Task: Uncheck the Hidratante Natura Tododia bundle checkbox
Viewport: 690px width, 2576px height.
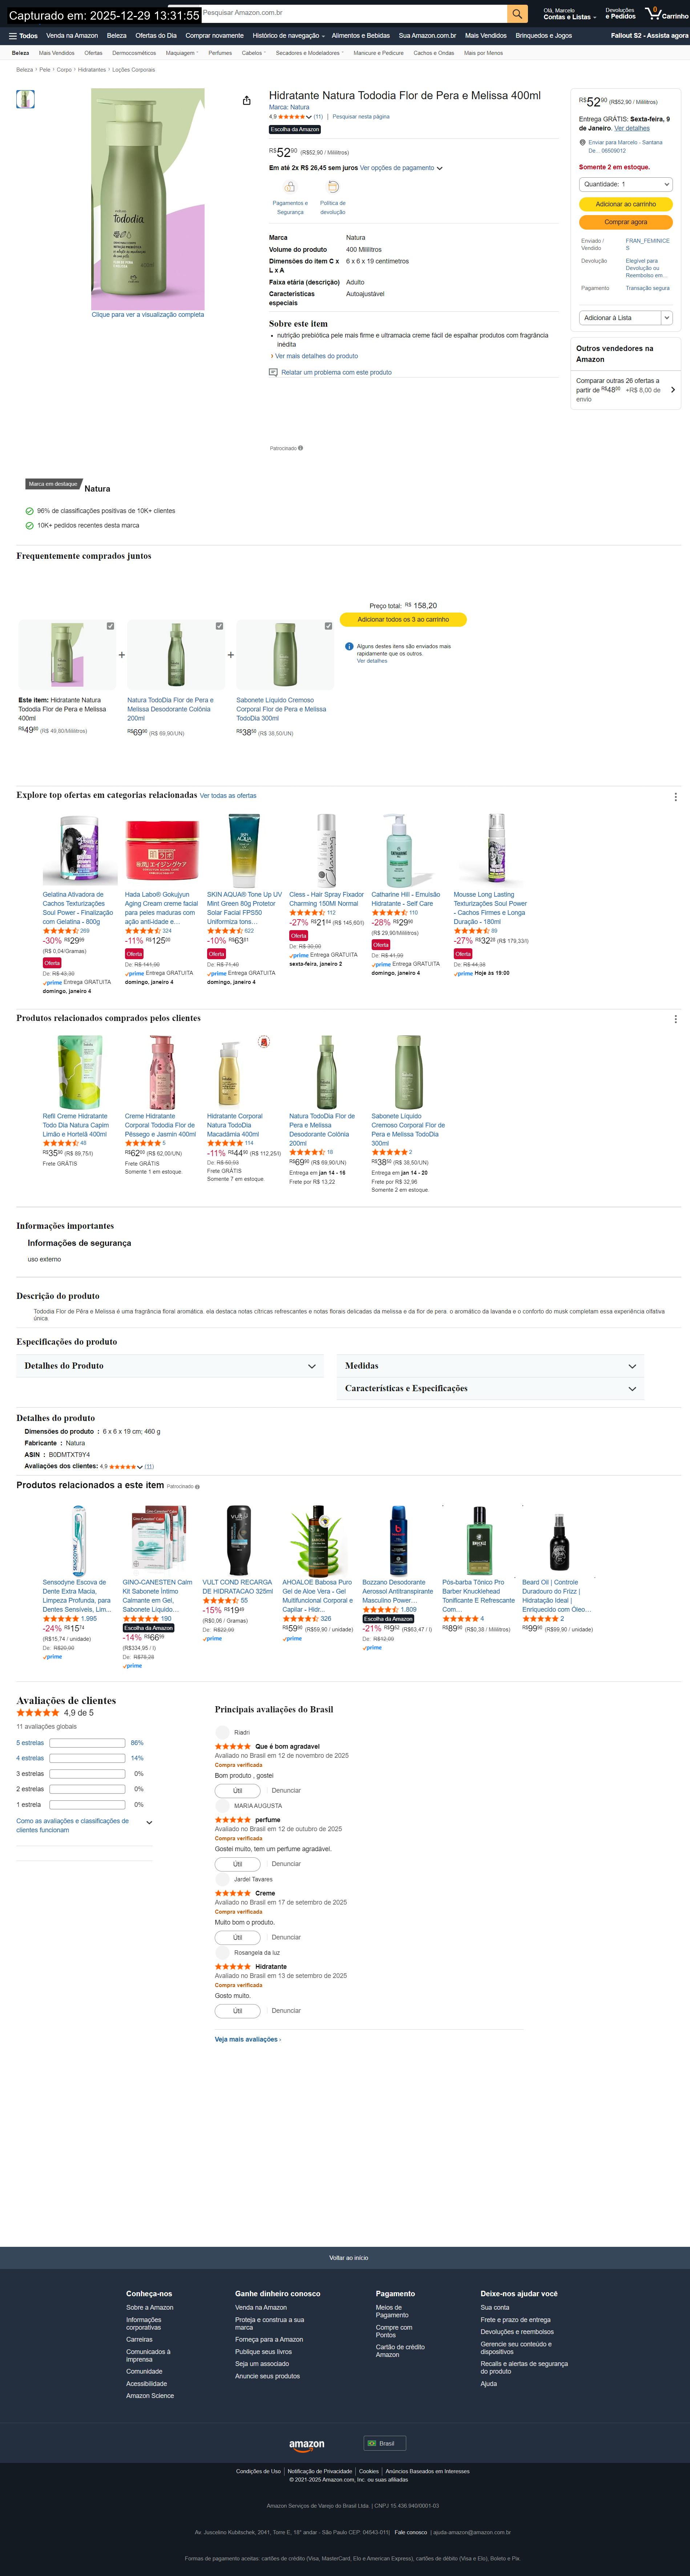Action: point(110,626)
